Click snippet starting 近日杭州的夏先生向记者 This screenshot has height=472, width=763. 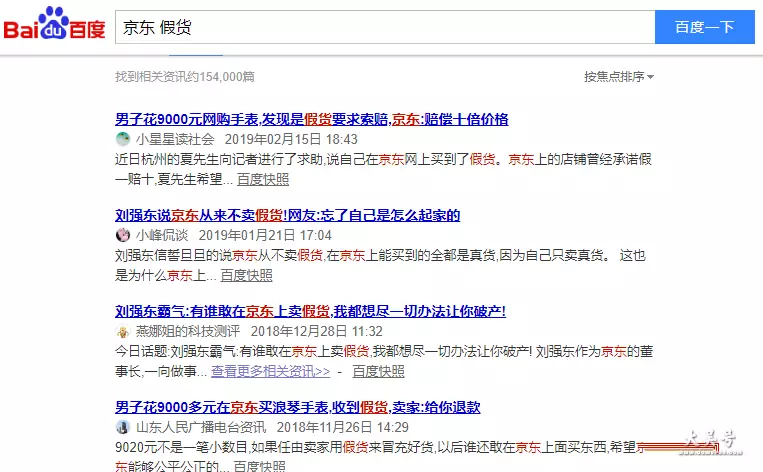383,169
